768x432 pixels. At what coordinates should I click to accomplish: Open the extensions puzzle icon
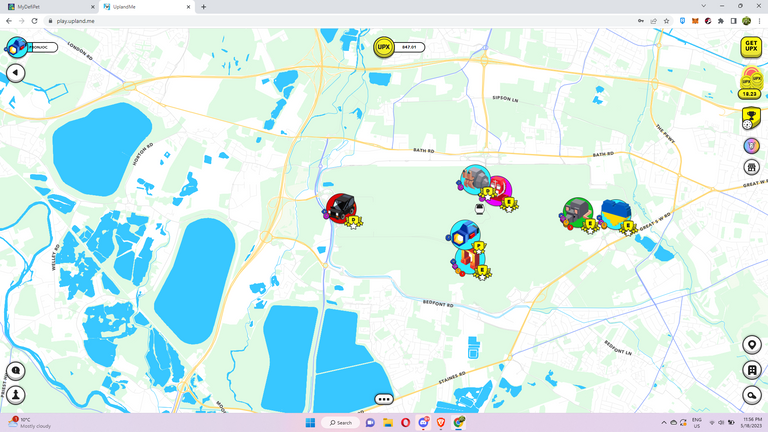[x=720, y=21]
